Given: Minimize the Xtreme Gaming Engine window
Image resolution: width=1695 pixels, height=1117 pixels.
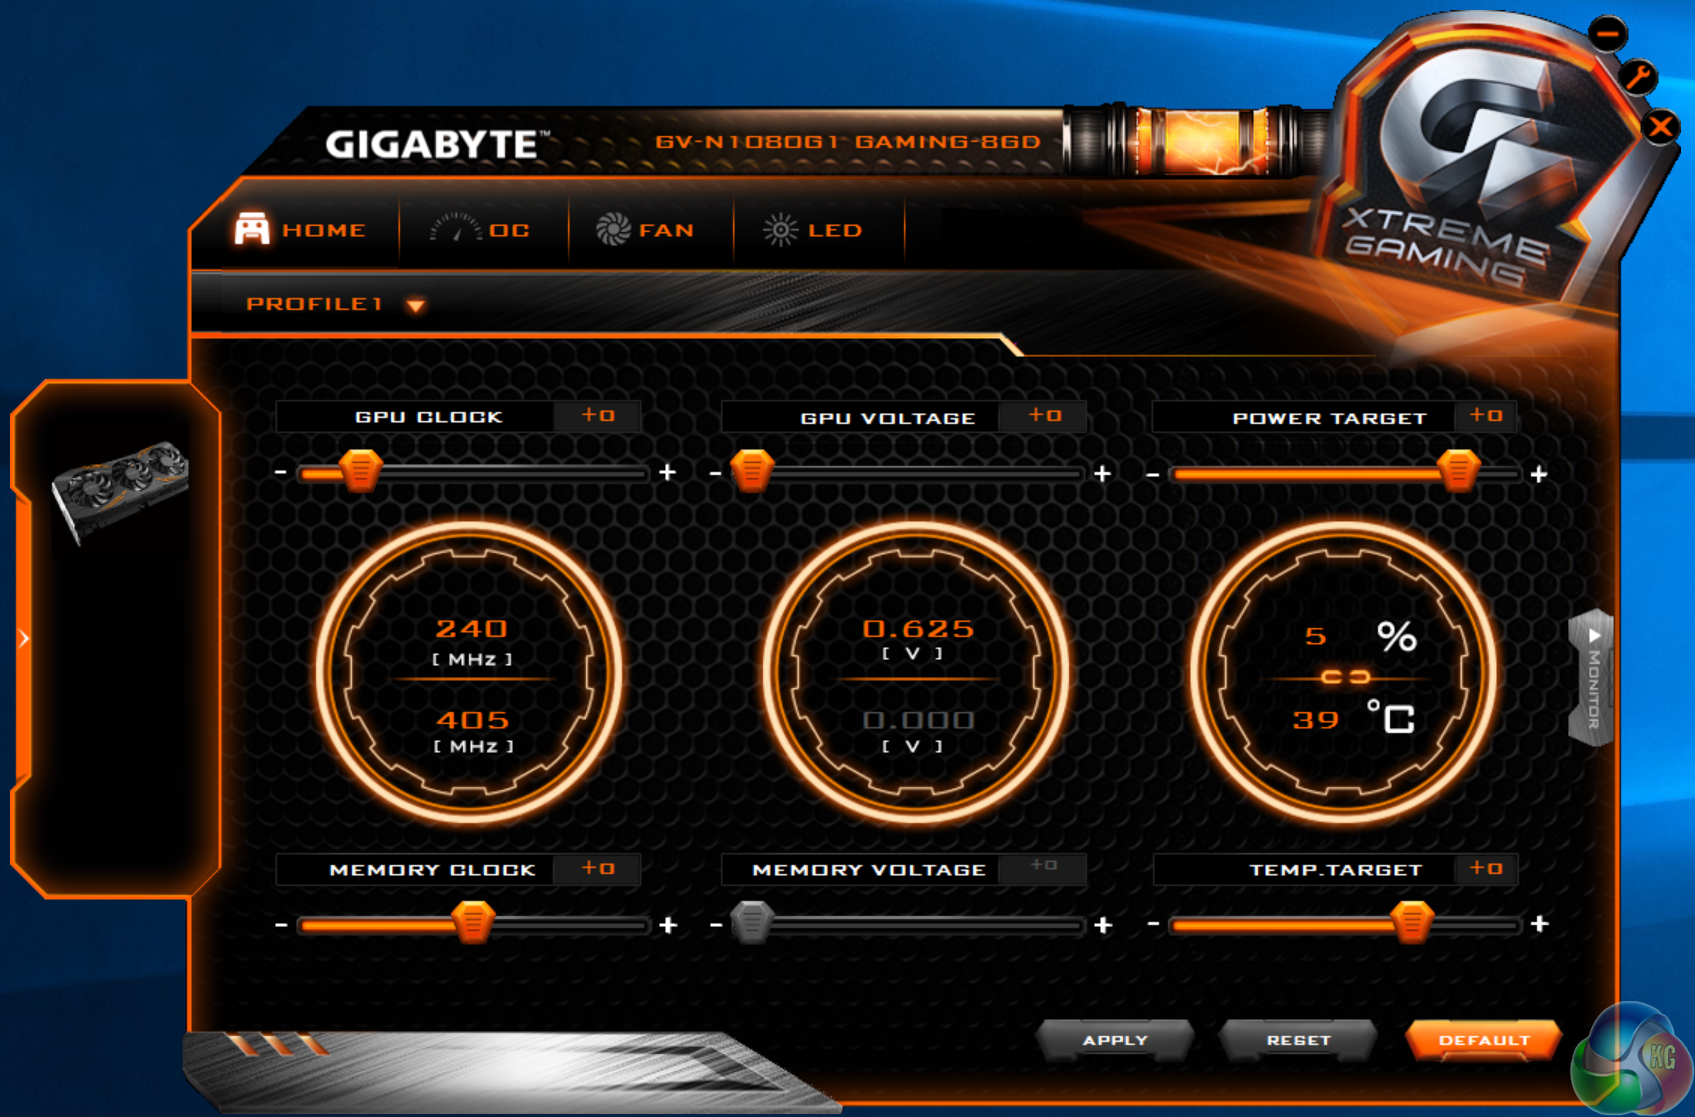Looking at the screenshot, I should pos(1608,35).
